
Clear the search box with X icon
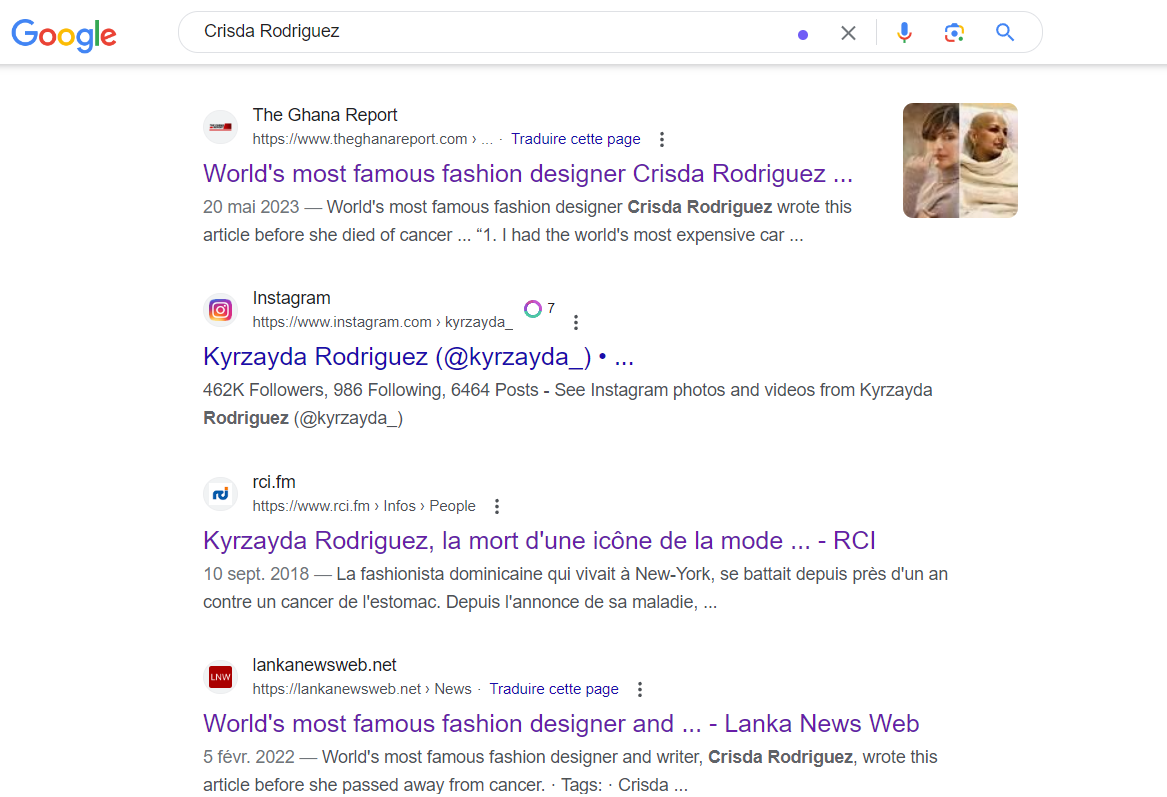(x=848, y=33)
